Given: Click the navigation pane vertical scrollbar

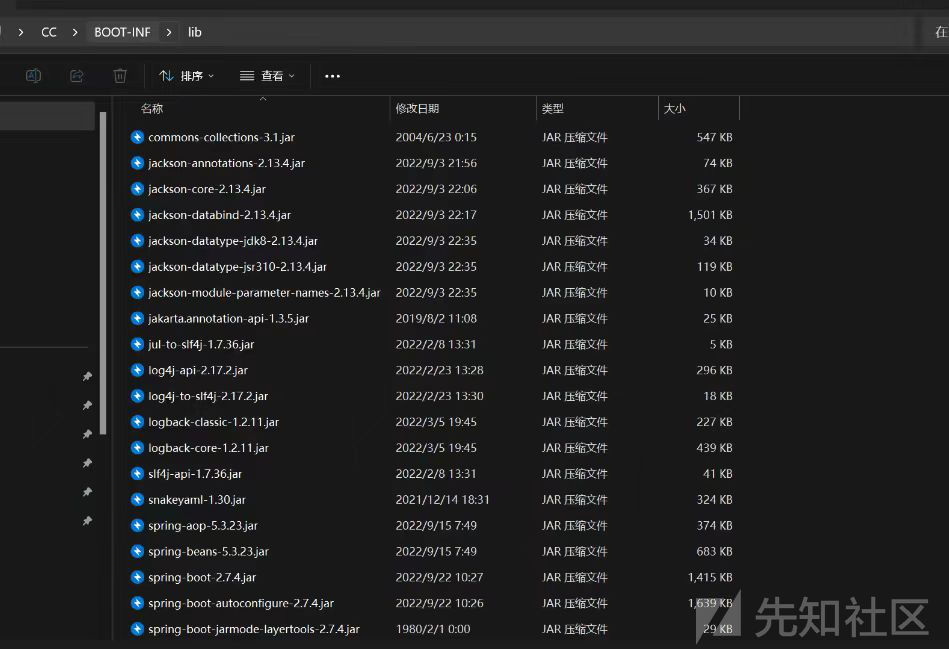Looking at the screenshot, I should (103, 272).
